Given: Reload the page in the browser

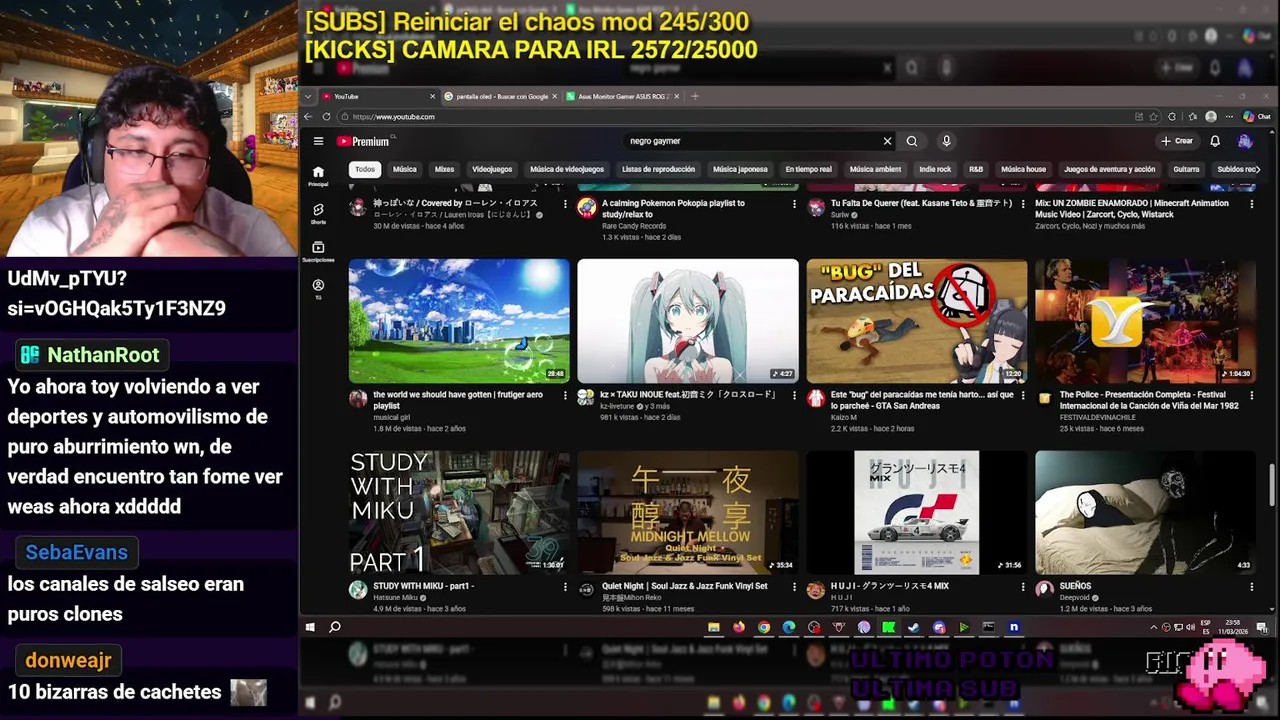Looking at the screenshot, I should click(x=326, y=117).
